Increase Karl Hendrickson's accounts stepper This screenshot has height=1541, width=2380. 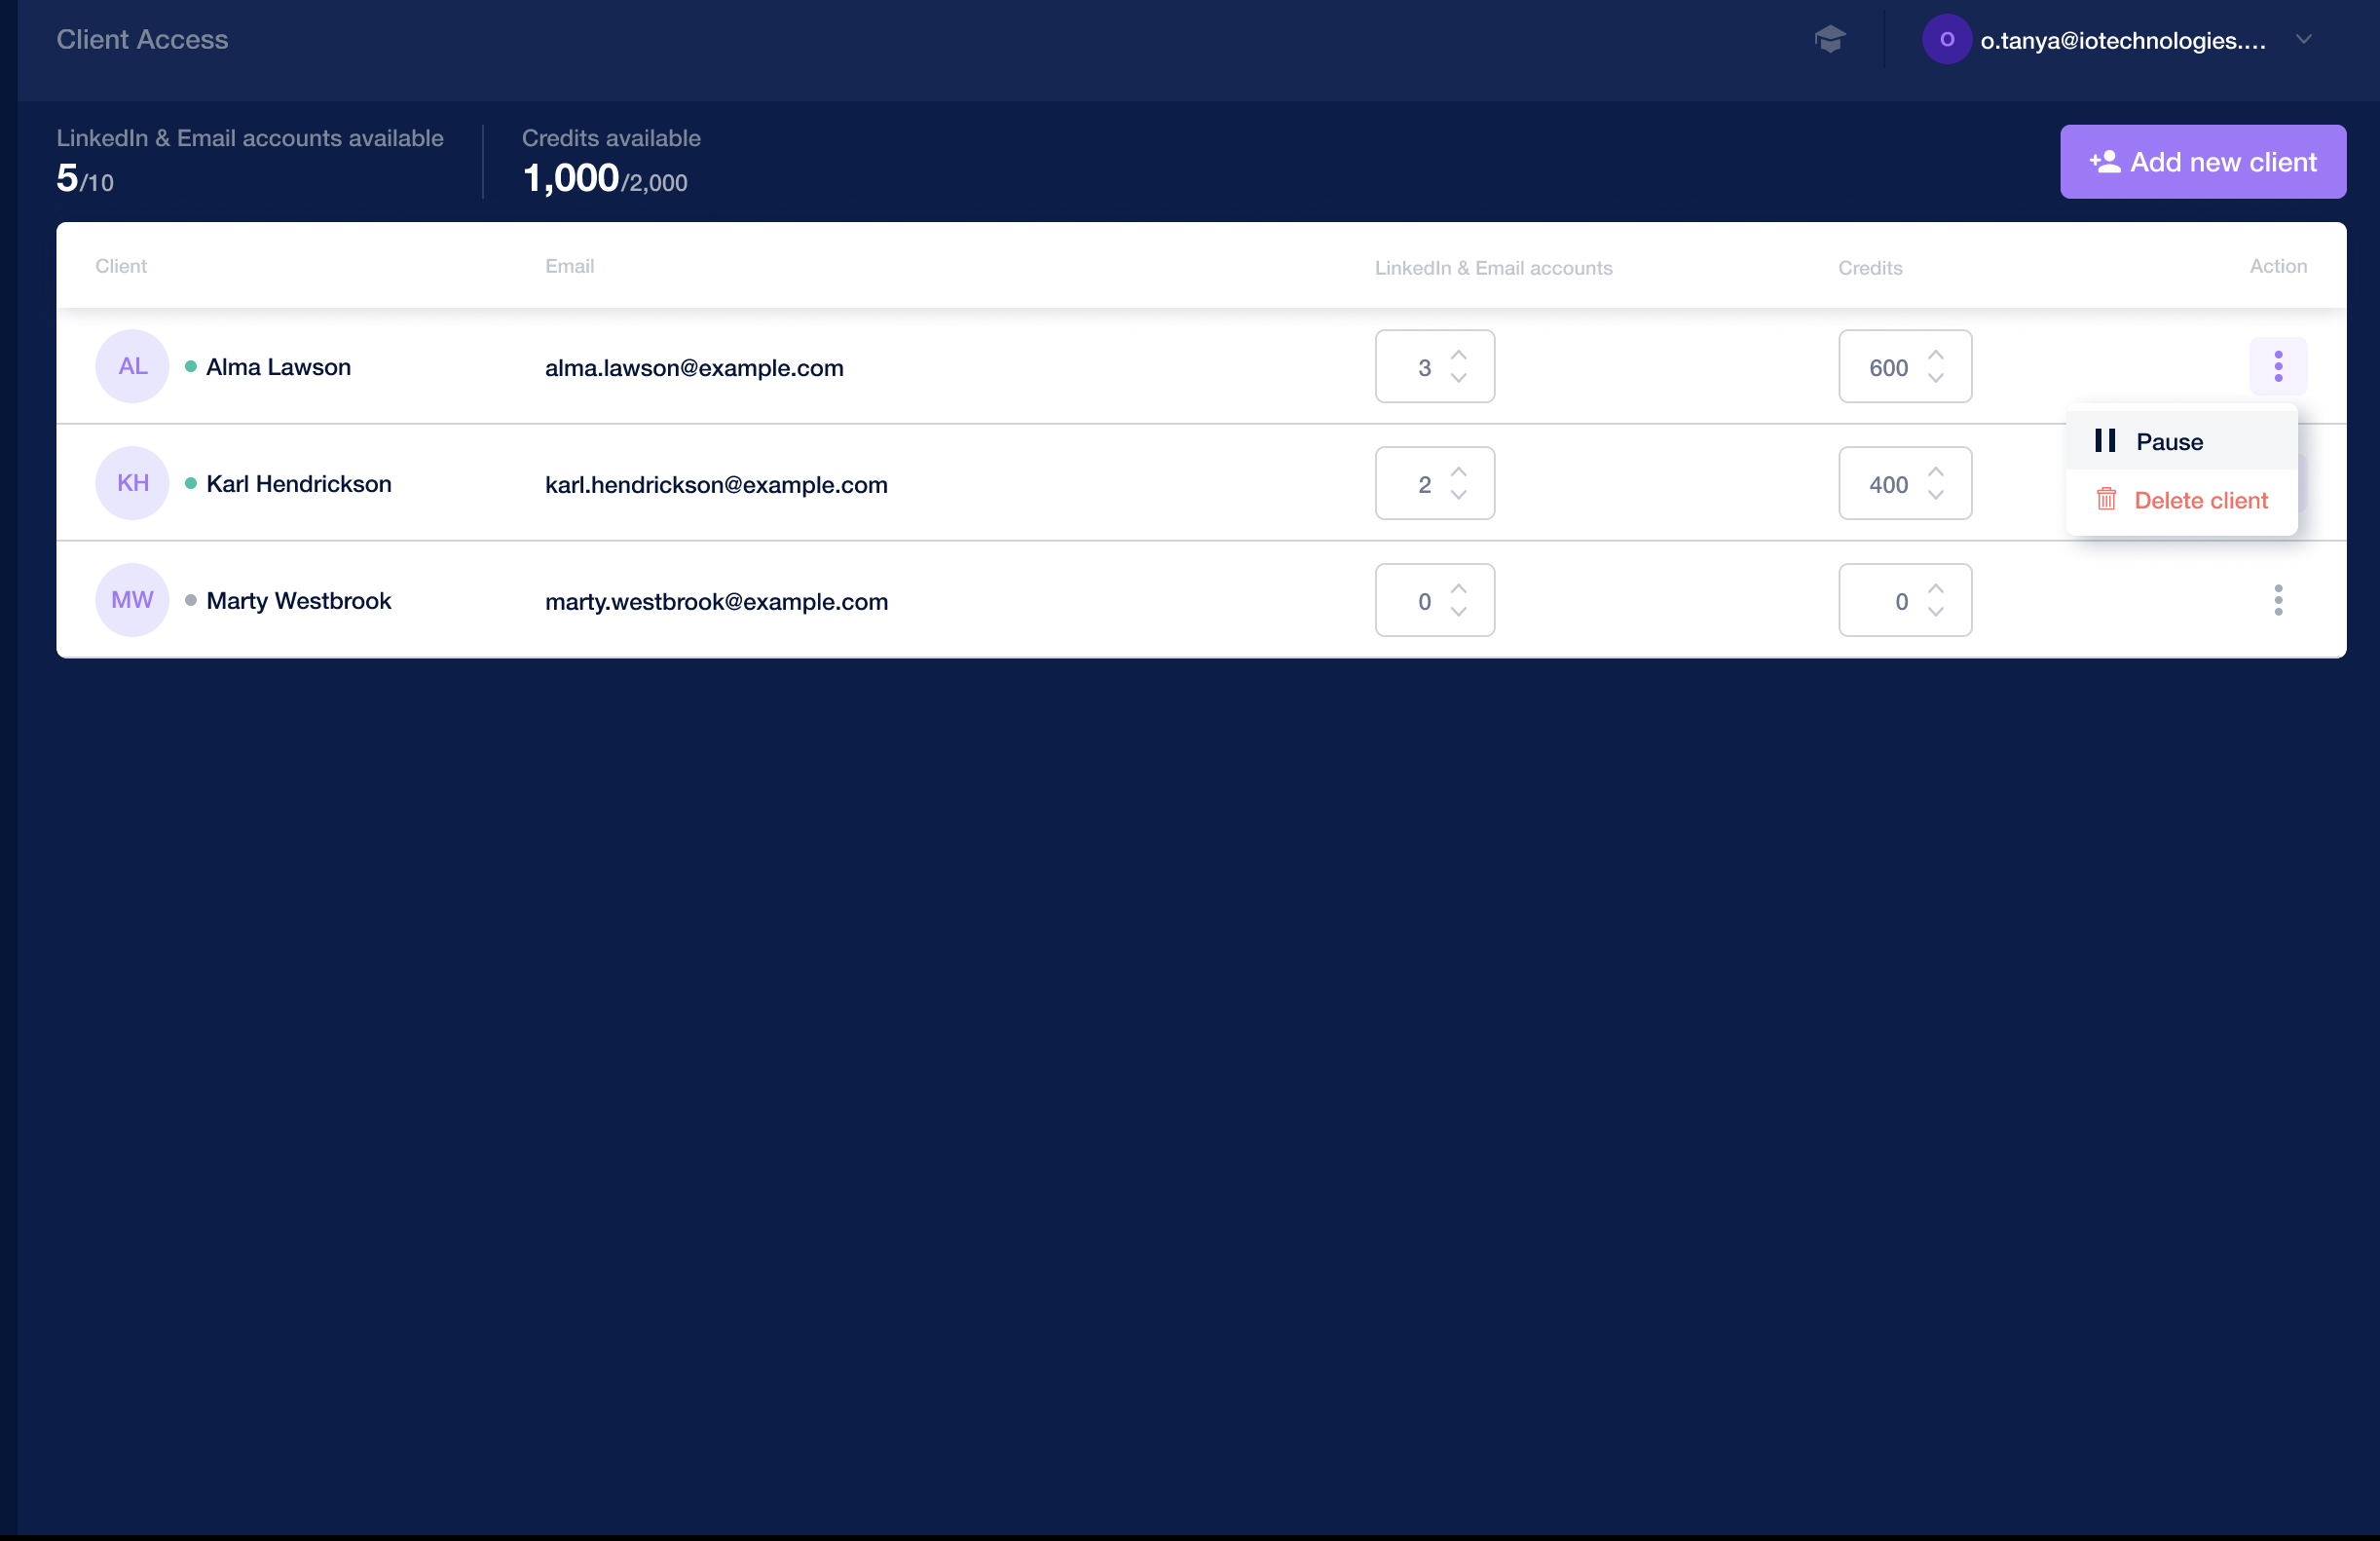tap(1458, 472)
